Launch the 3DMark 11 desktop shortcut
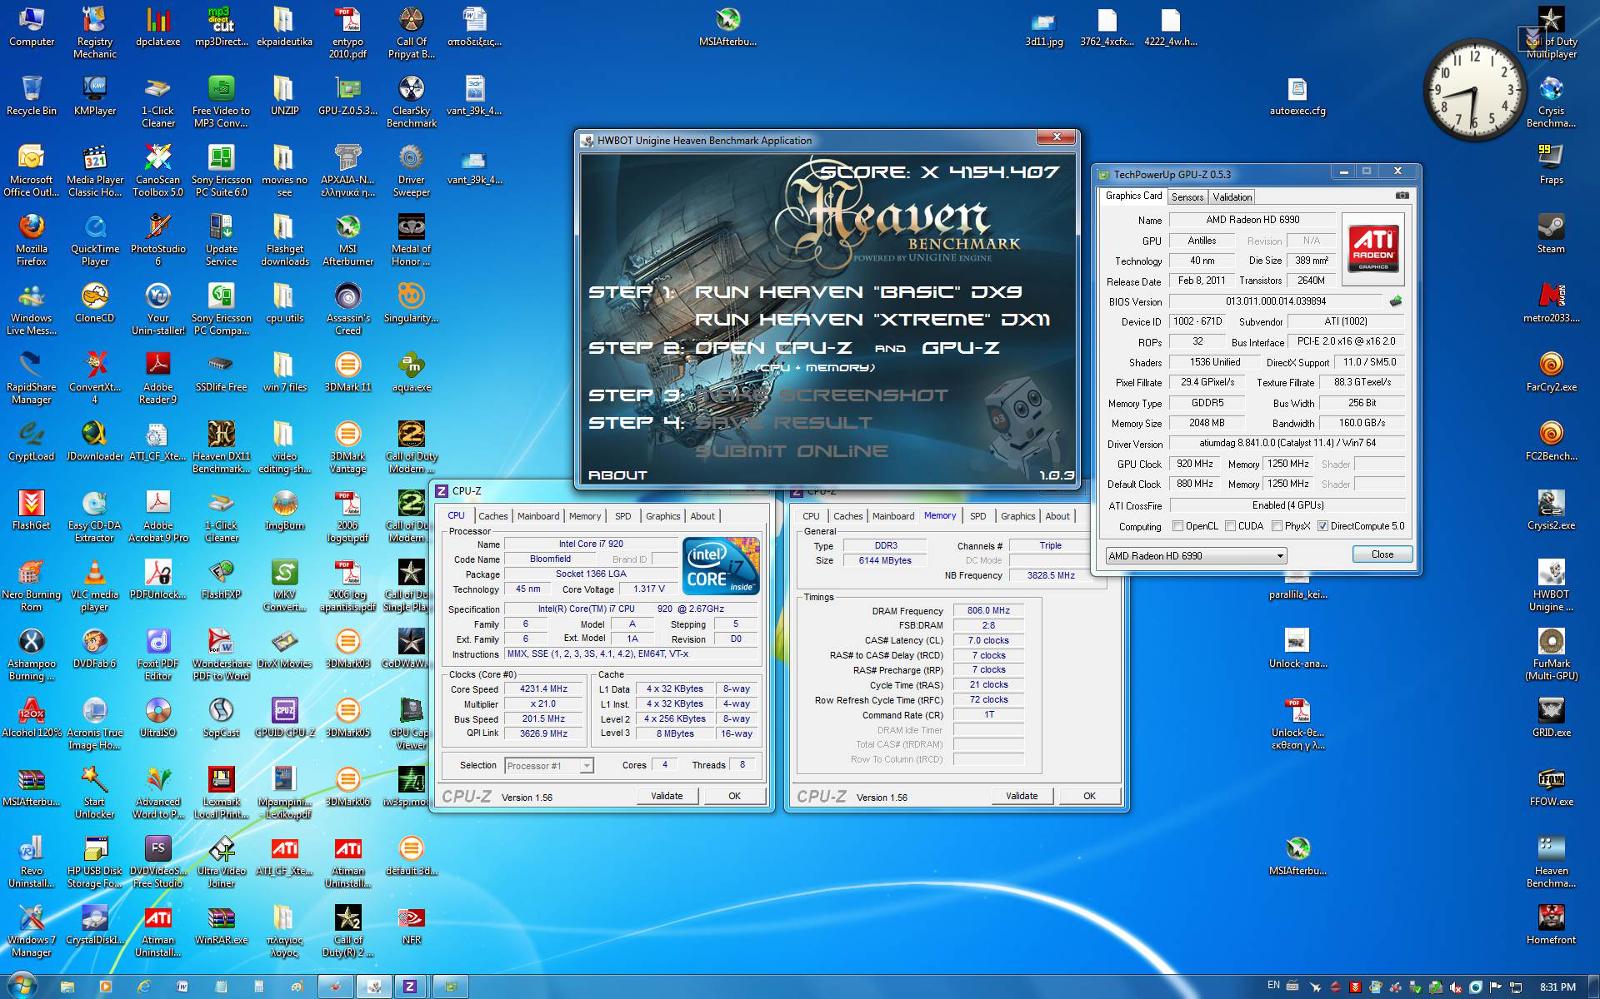Image resolution: width=1600 pixels, height=999 pixels. click(348, 372)
